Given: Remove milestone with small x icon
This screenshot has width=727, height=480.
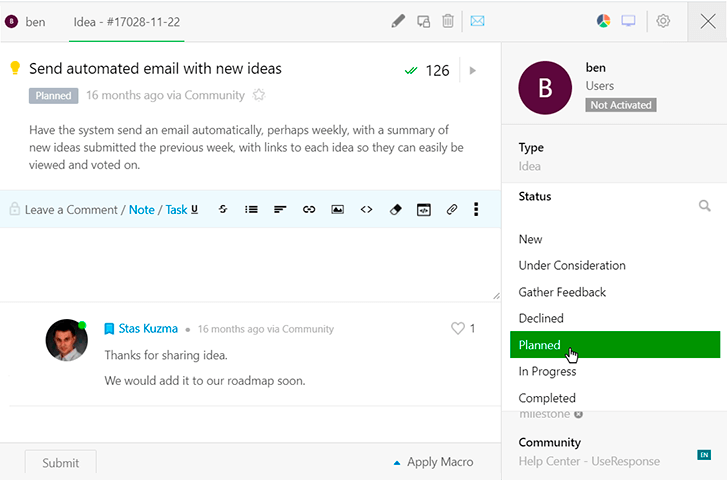Looking at the screenshot, I should pos(578,414).
